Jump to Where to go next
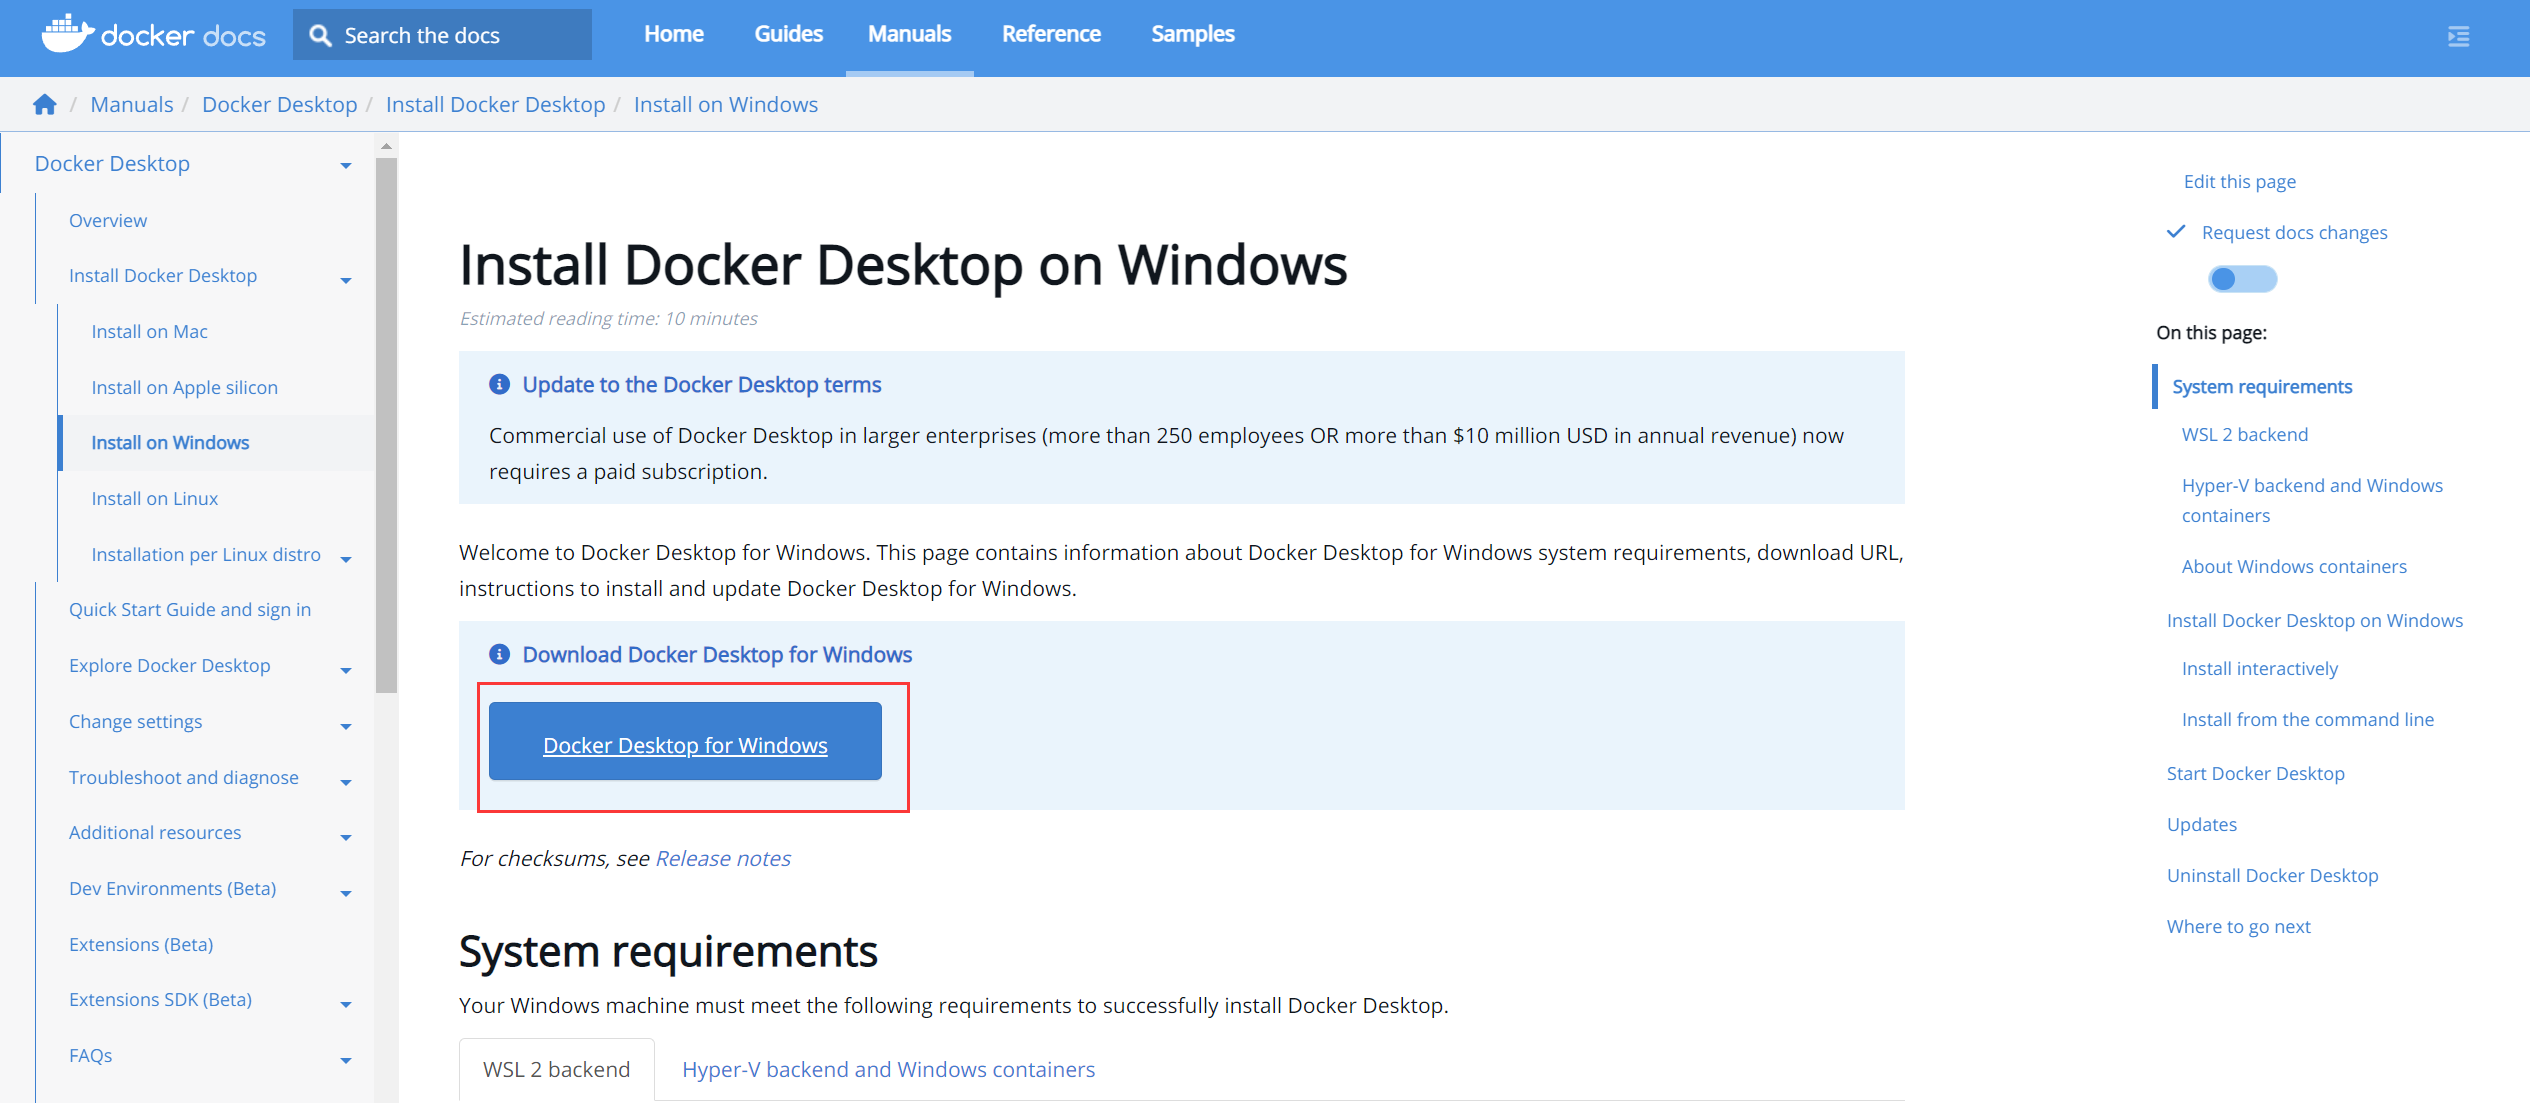This screenshot has width=2530, height=1103. pyautogui.click(x=2239, y=926)
